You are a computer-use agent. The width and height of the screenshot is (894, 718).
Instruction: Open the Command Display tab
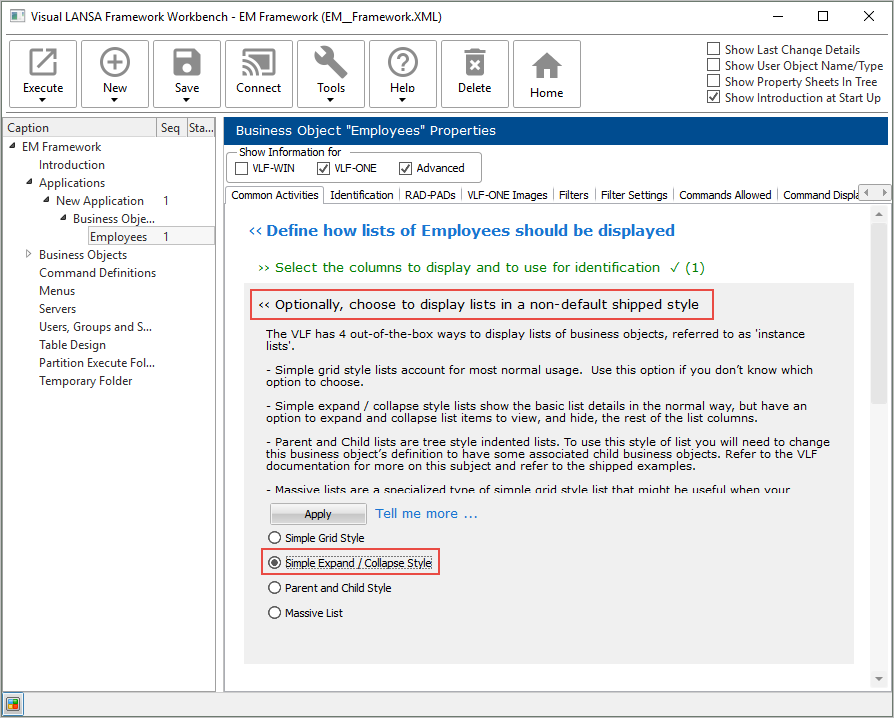pyautogui.click(x=820, y=195)
